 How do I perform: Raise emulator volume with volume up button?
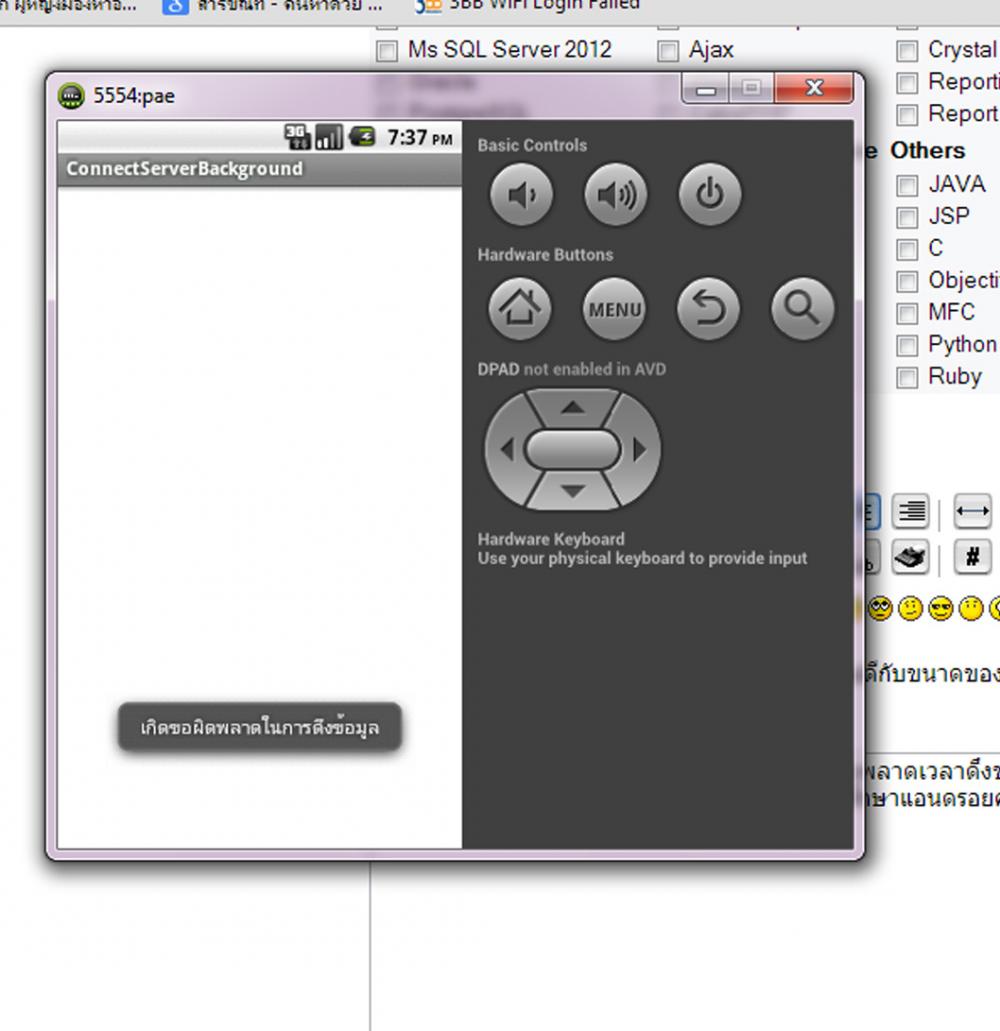[x=616, y=195]
